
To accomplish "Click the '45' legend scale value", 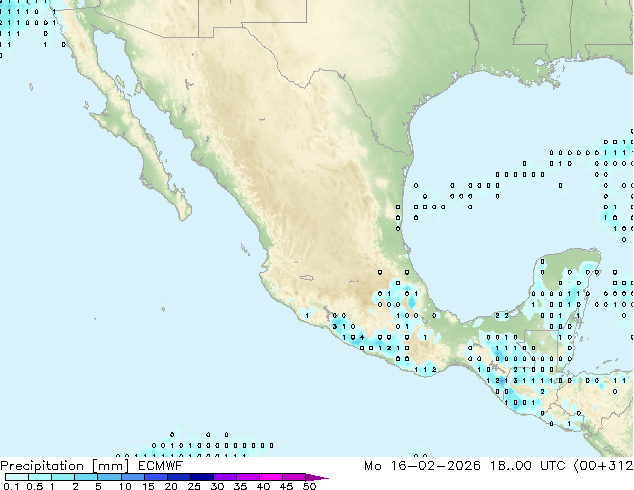I will point(286,486).
